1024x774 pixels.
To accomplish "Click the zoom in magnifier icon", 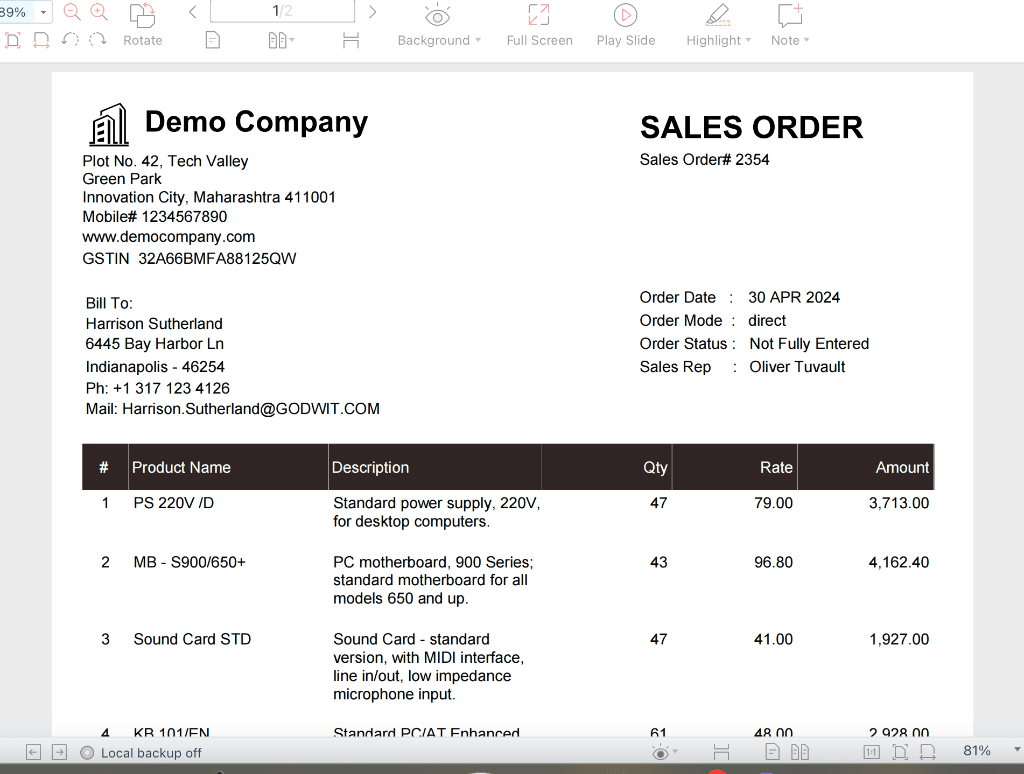I will pos(99,12).
